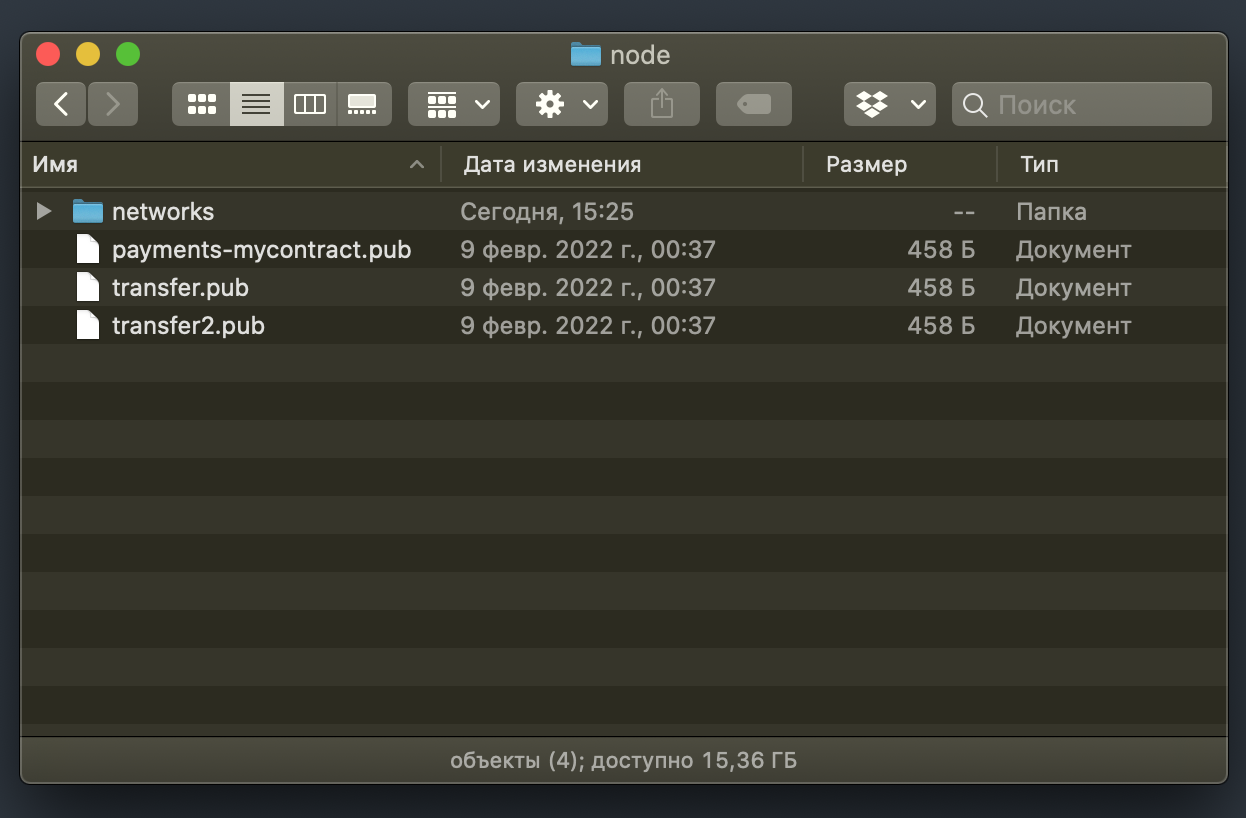The height and width of the screenshot is (818, 1246).
Task: Switch to column view mode
Action: (x=310, y=104)
